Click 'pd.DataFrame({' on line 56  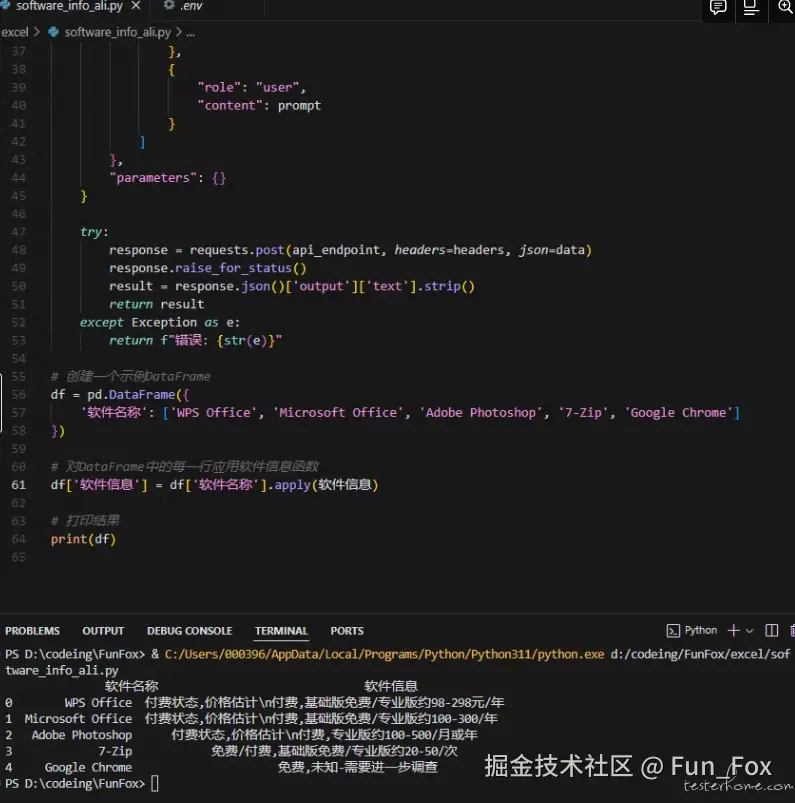point(138,395)
